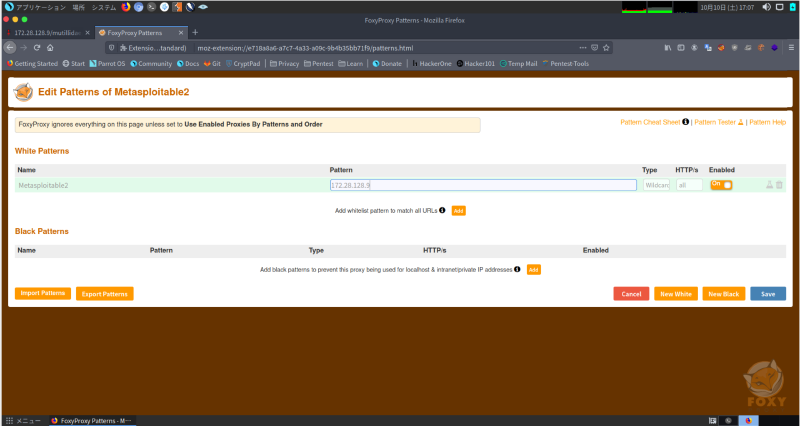Click the New White button
This screenshot has width=800, height=426.
tap(675, 294)
